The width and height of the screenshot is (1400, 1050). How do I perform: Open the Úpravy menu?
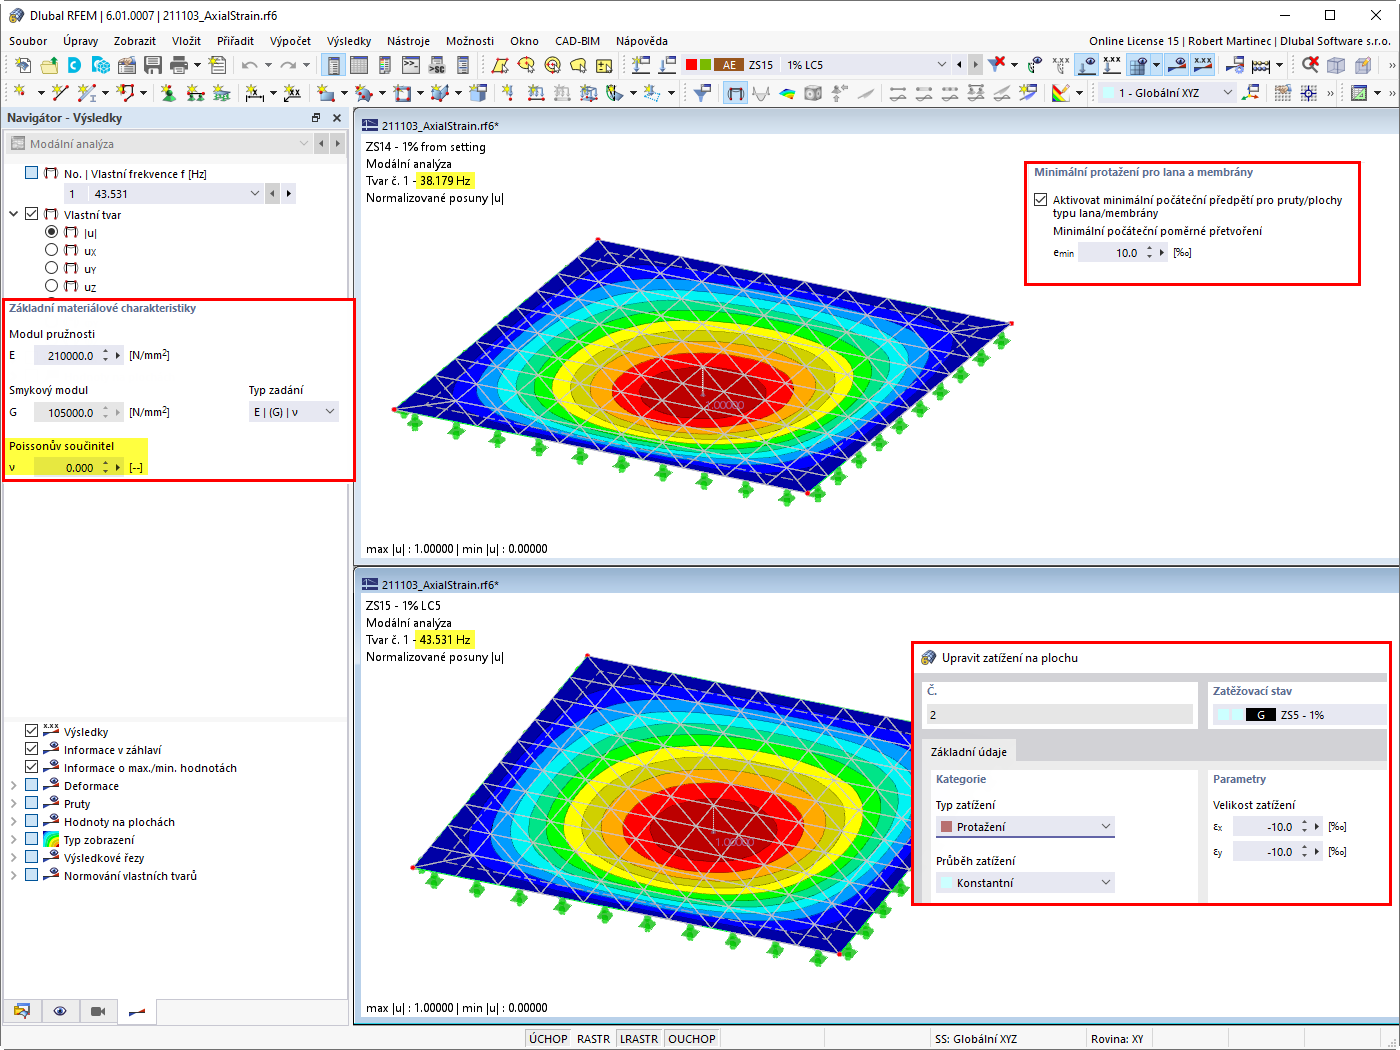pyautogui.click(x=81, y=41)
